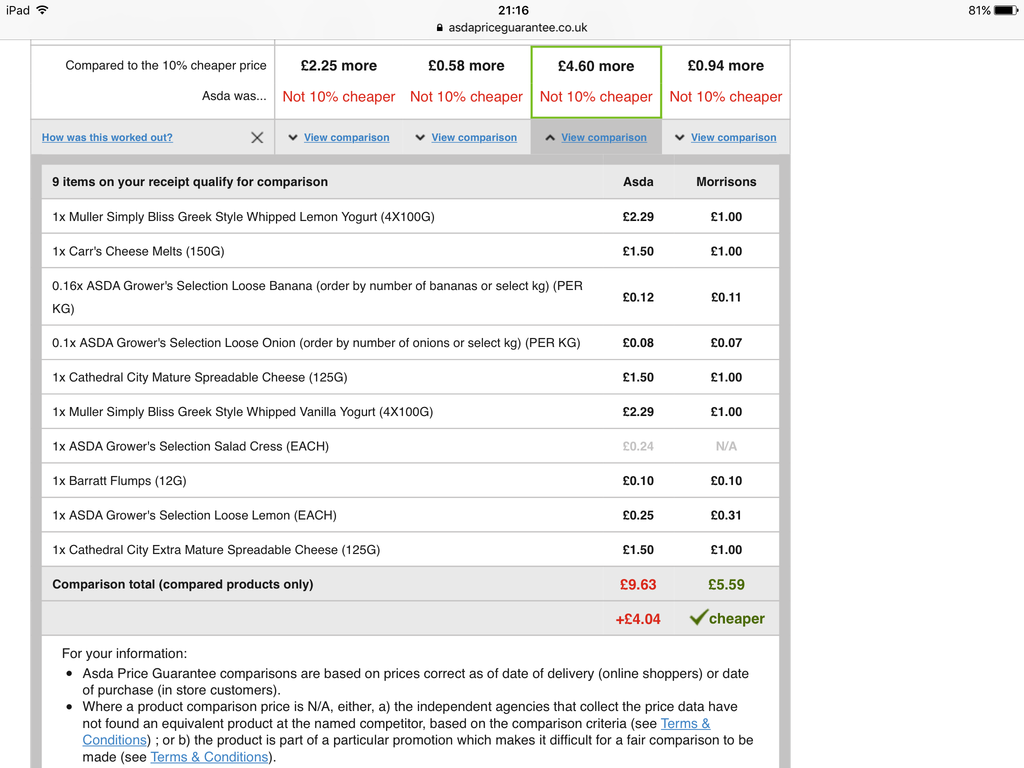Select the Muller Whipped Lemon Yogurt row
The height and width of the screenshot is (768, 1024).
click(410, 217)
